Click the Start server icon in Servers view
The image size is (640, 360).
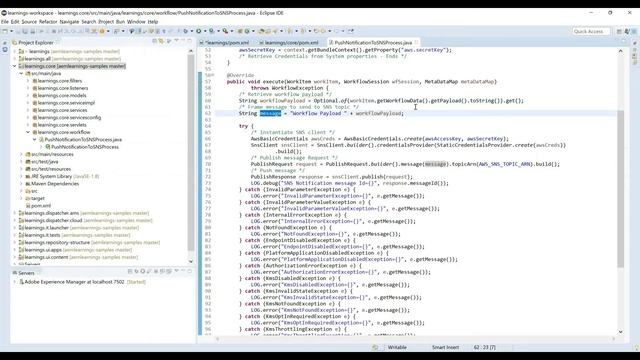tap(142, 271)
